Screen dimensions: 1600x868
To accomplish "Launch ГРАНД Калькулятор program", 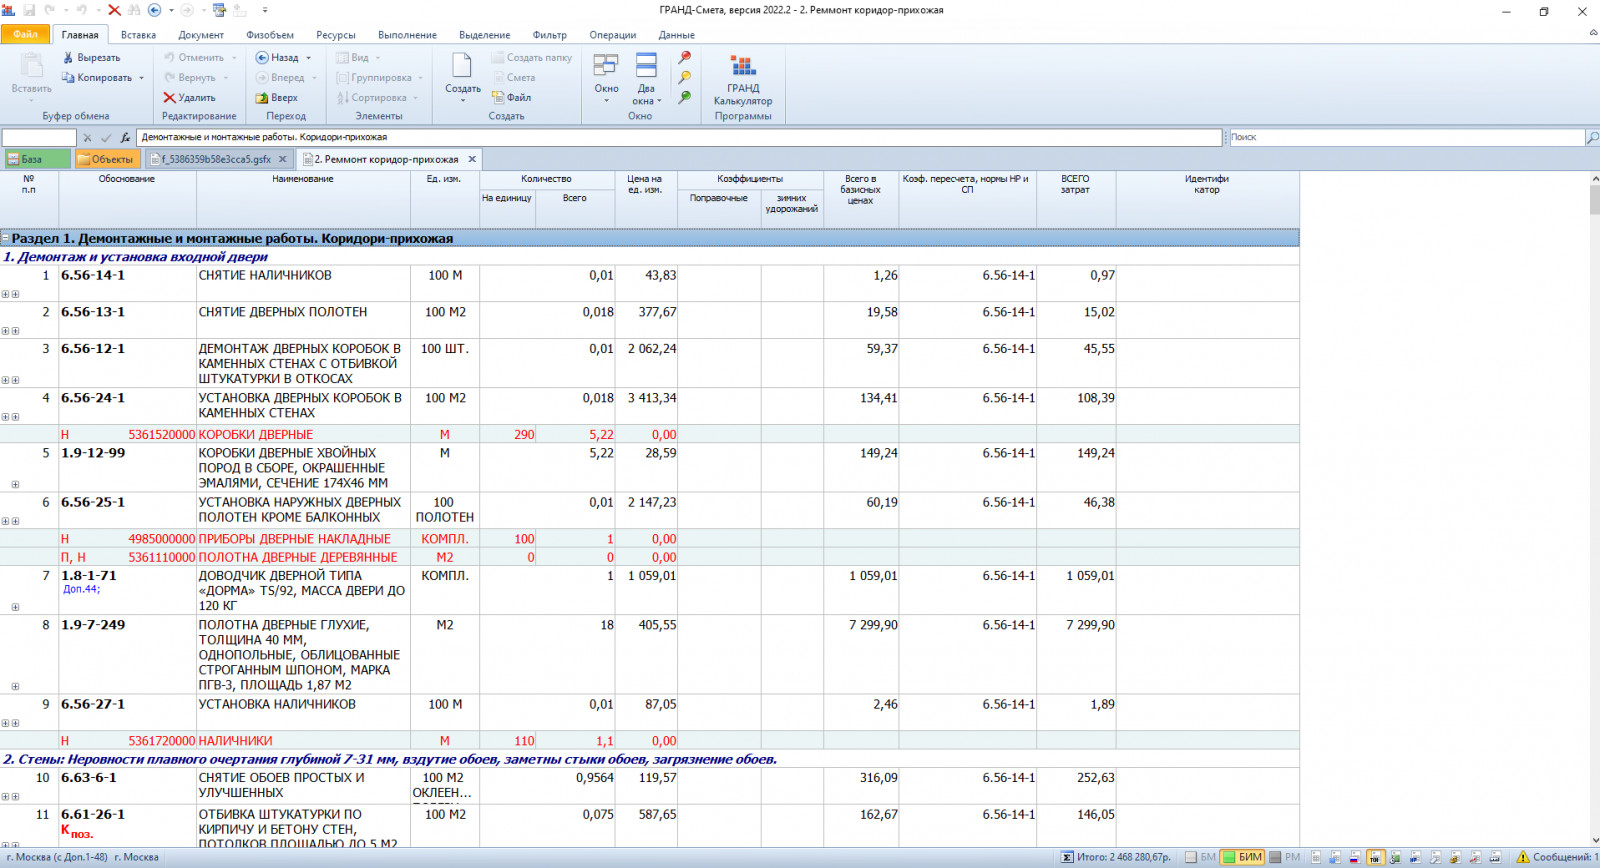I will coord(743,80).
